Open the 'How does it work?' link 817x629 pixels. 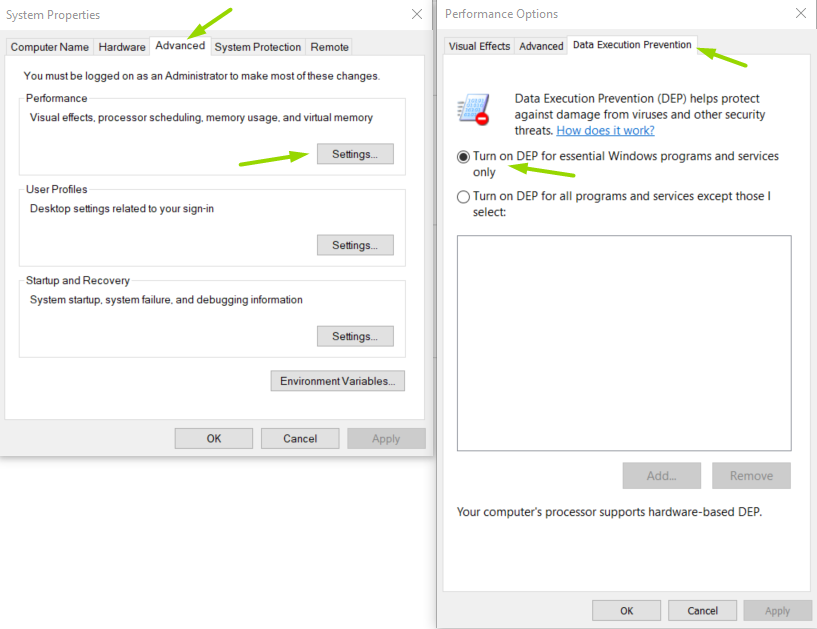[605, 131]
